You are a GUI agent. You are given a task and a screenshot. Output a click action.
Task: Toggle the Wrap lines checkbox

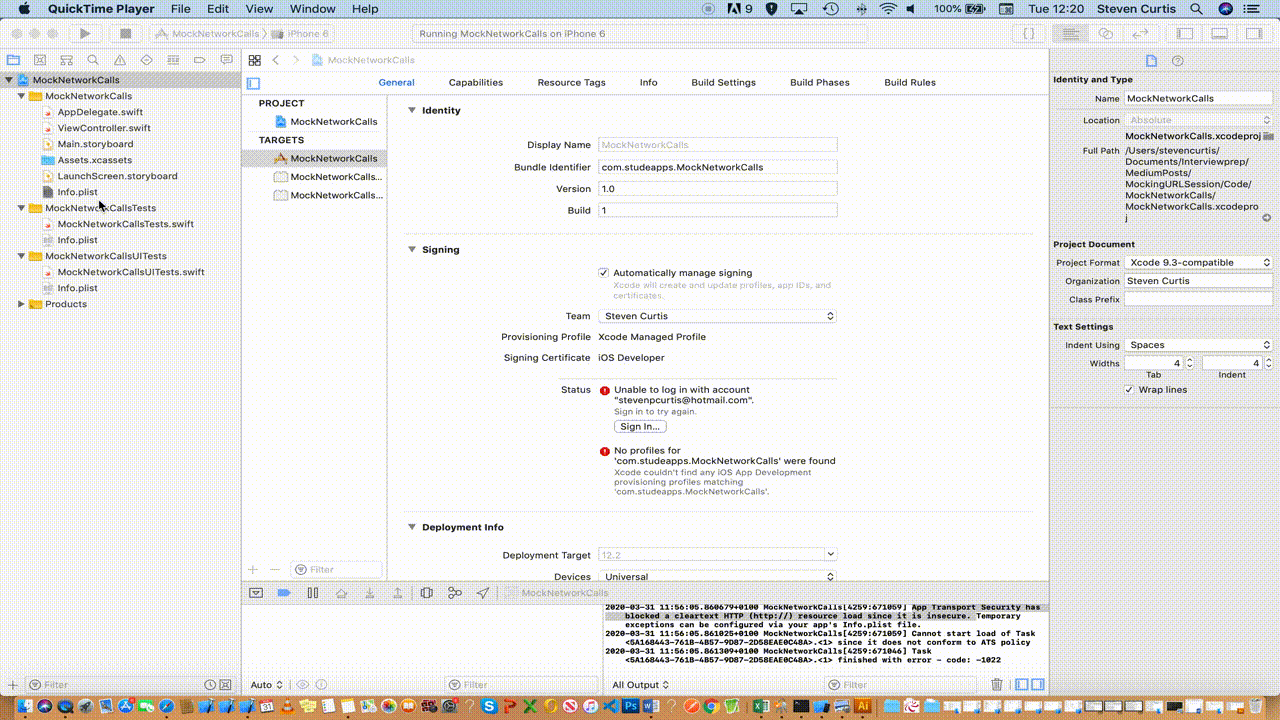[x=1129, y=389]
